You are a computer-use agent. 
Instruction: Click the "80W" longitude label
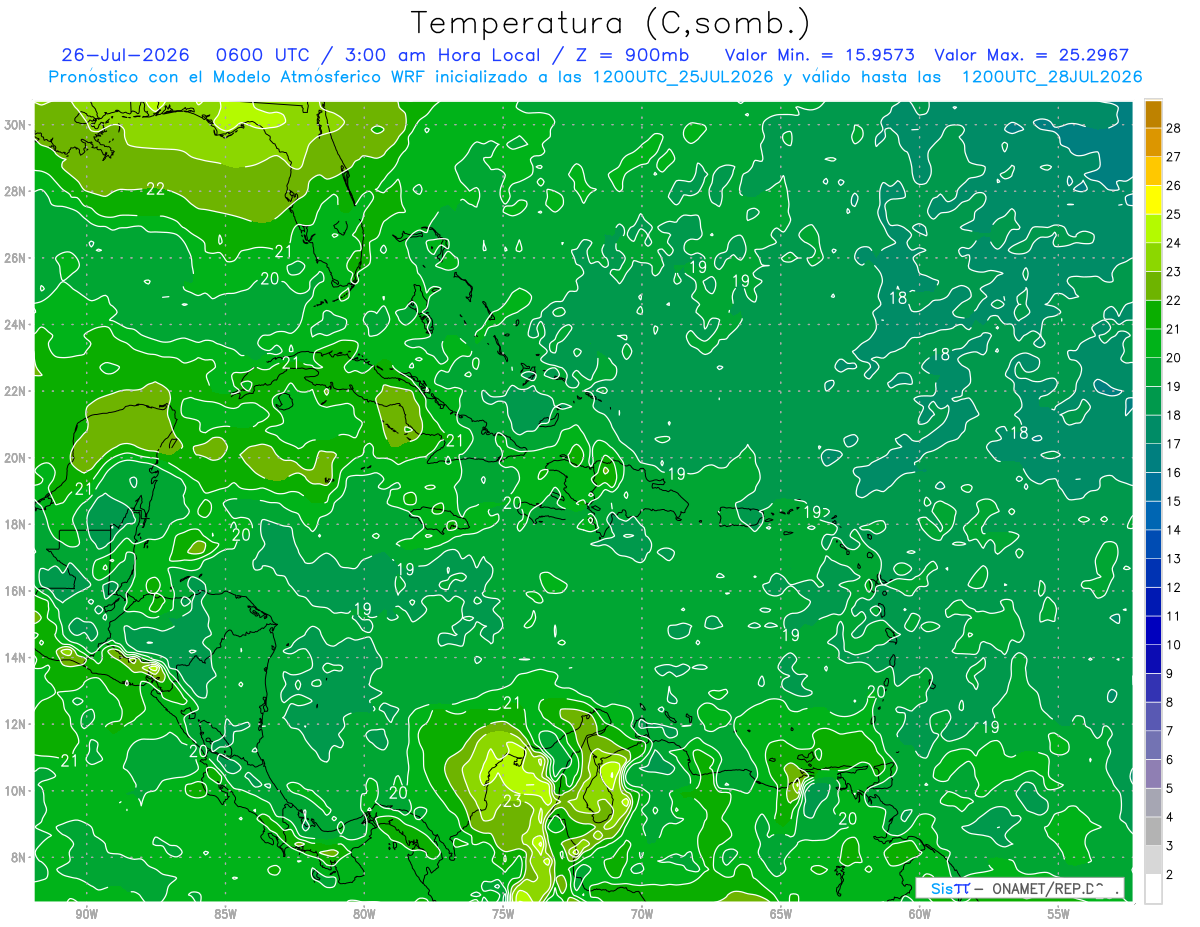coord(364,915)
